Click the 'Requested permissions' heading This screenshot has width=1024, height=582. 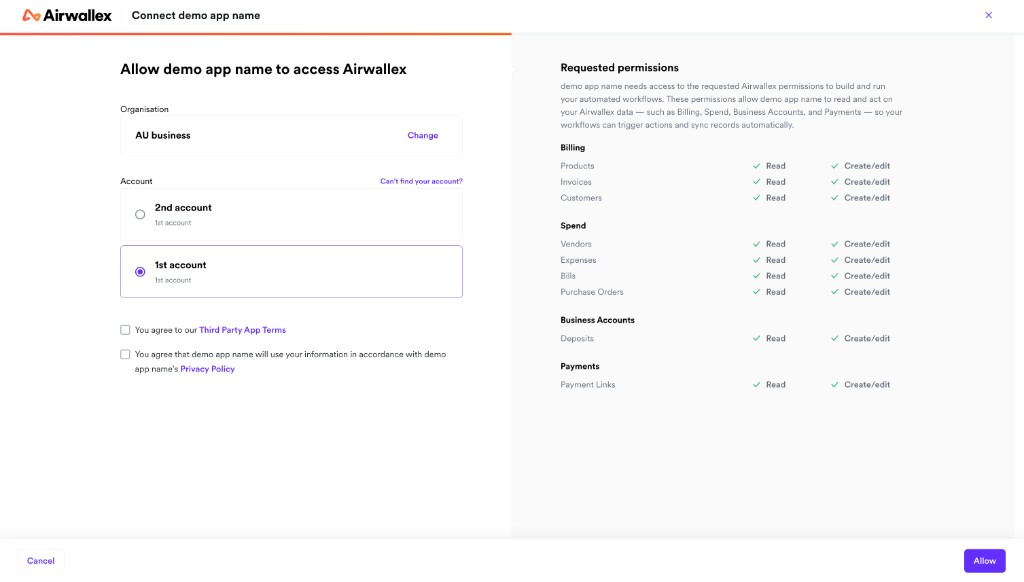[619, 67]
